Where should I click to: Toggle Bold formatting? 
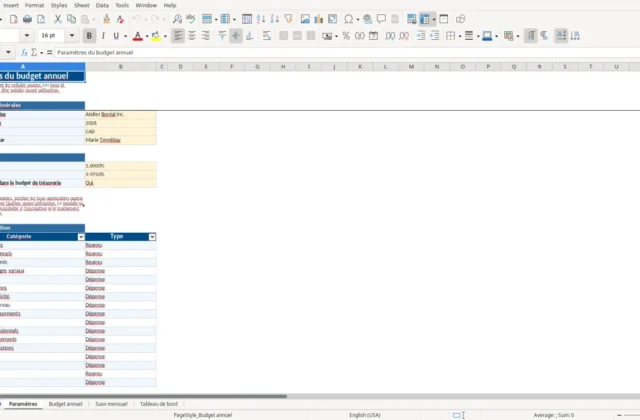pos(89,36)
